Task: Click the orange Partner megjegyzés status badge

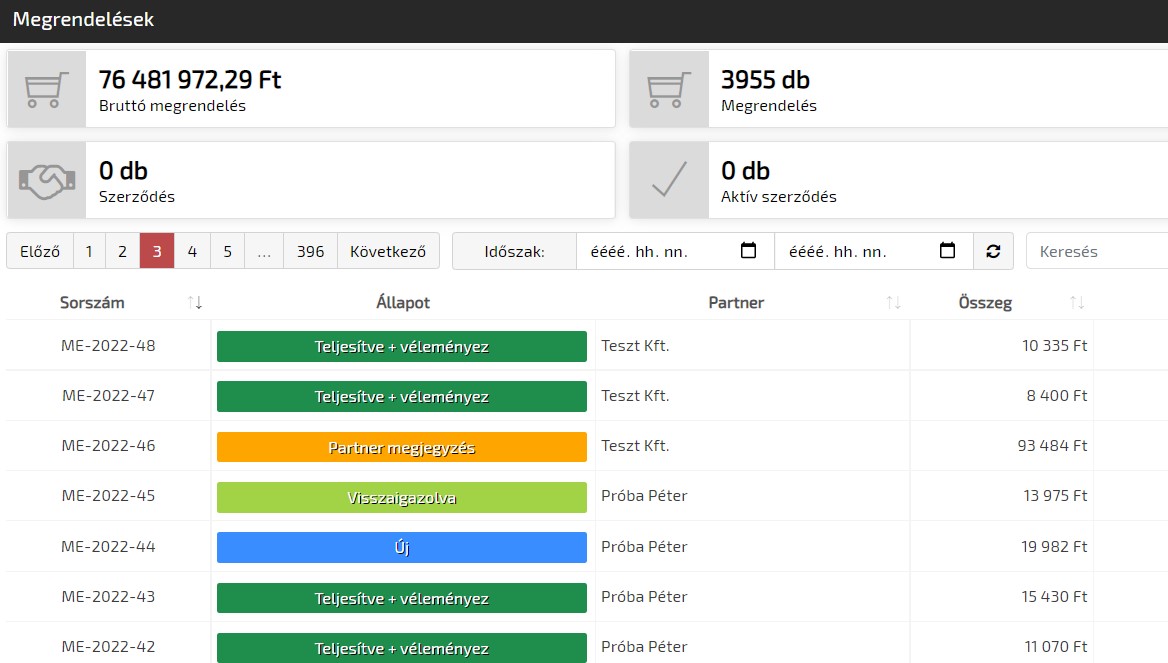Action: [x=401, y=447]
